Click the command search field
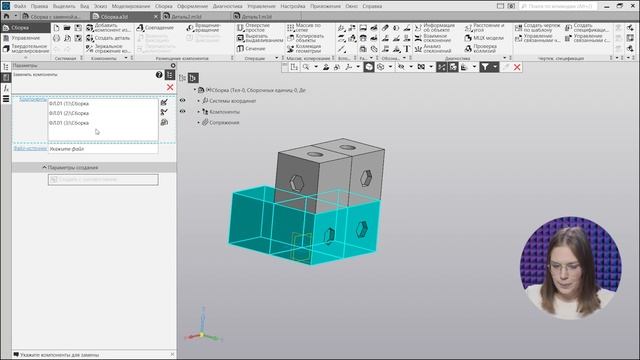 click(x=558, y=6)
